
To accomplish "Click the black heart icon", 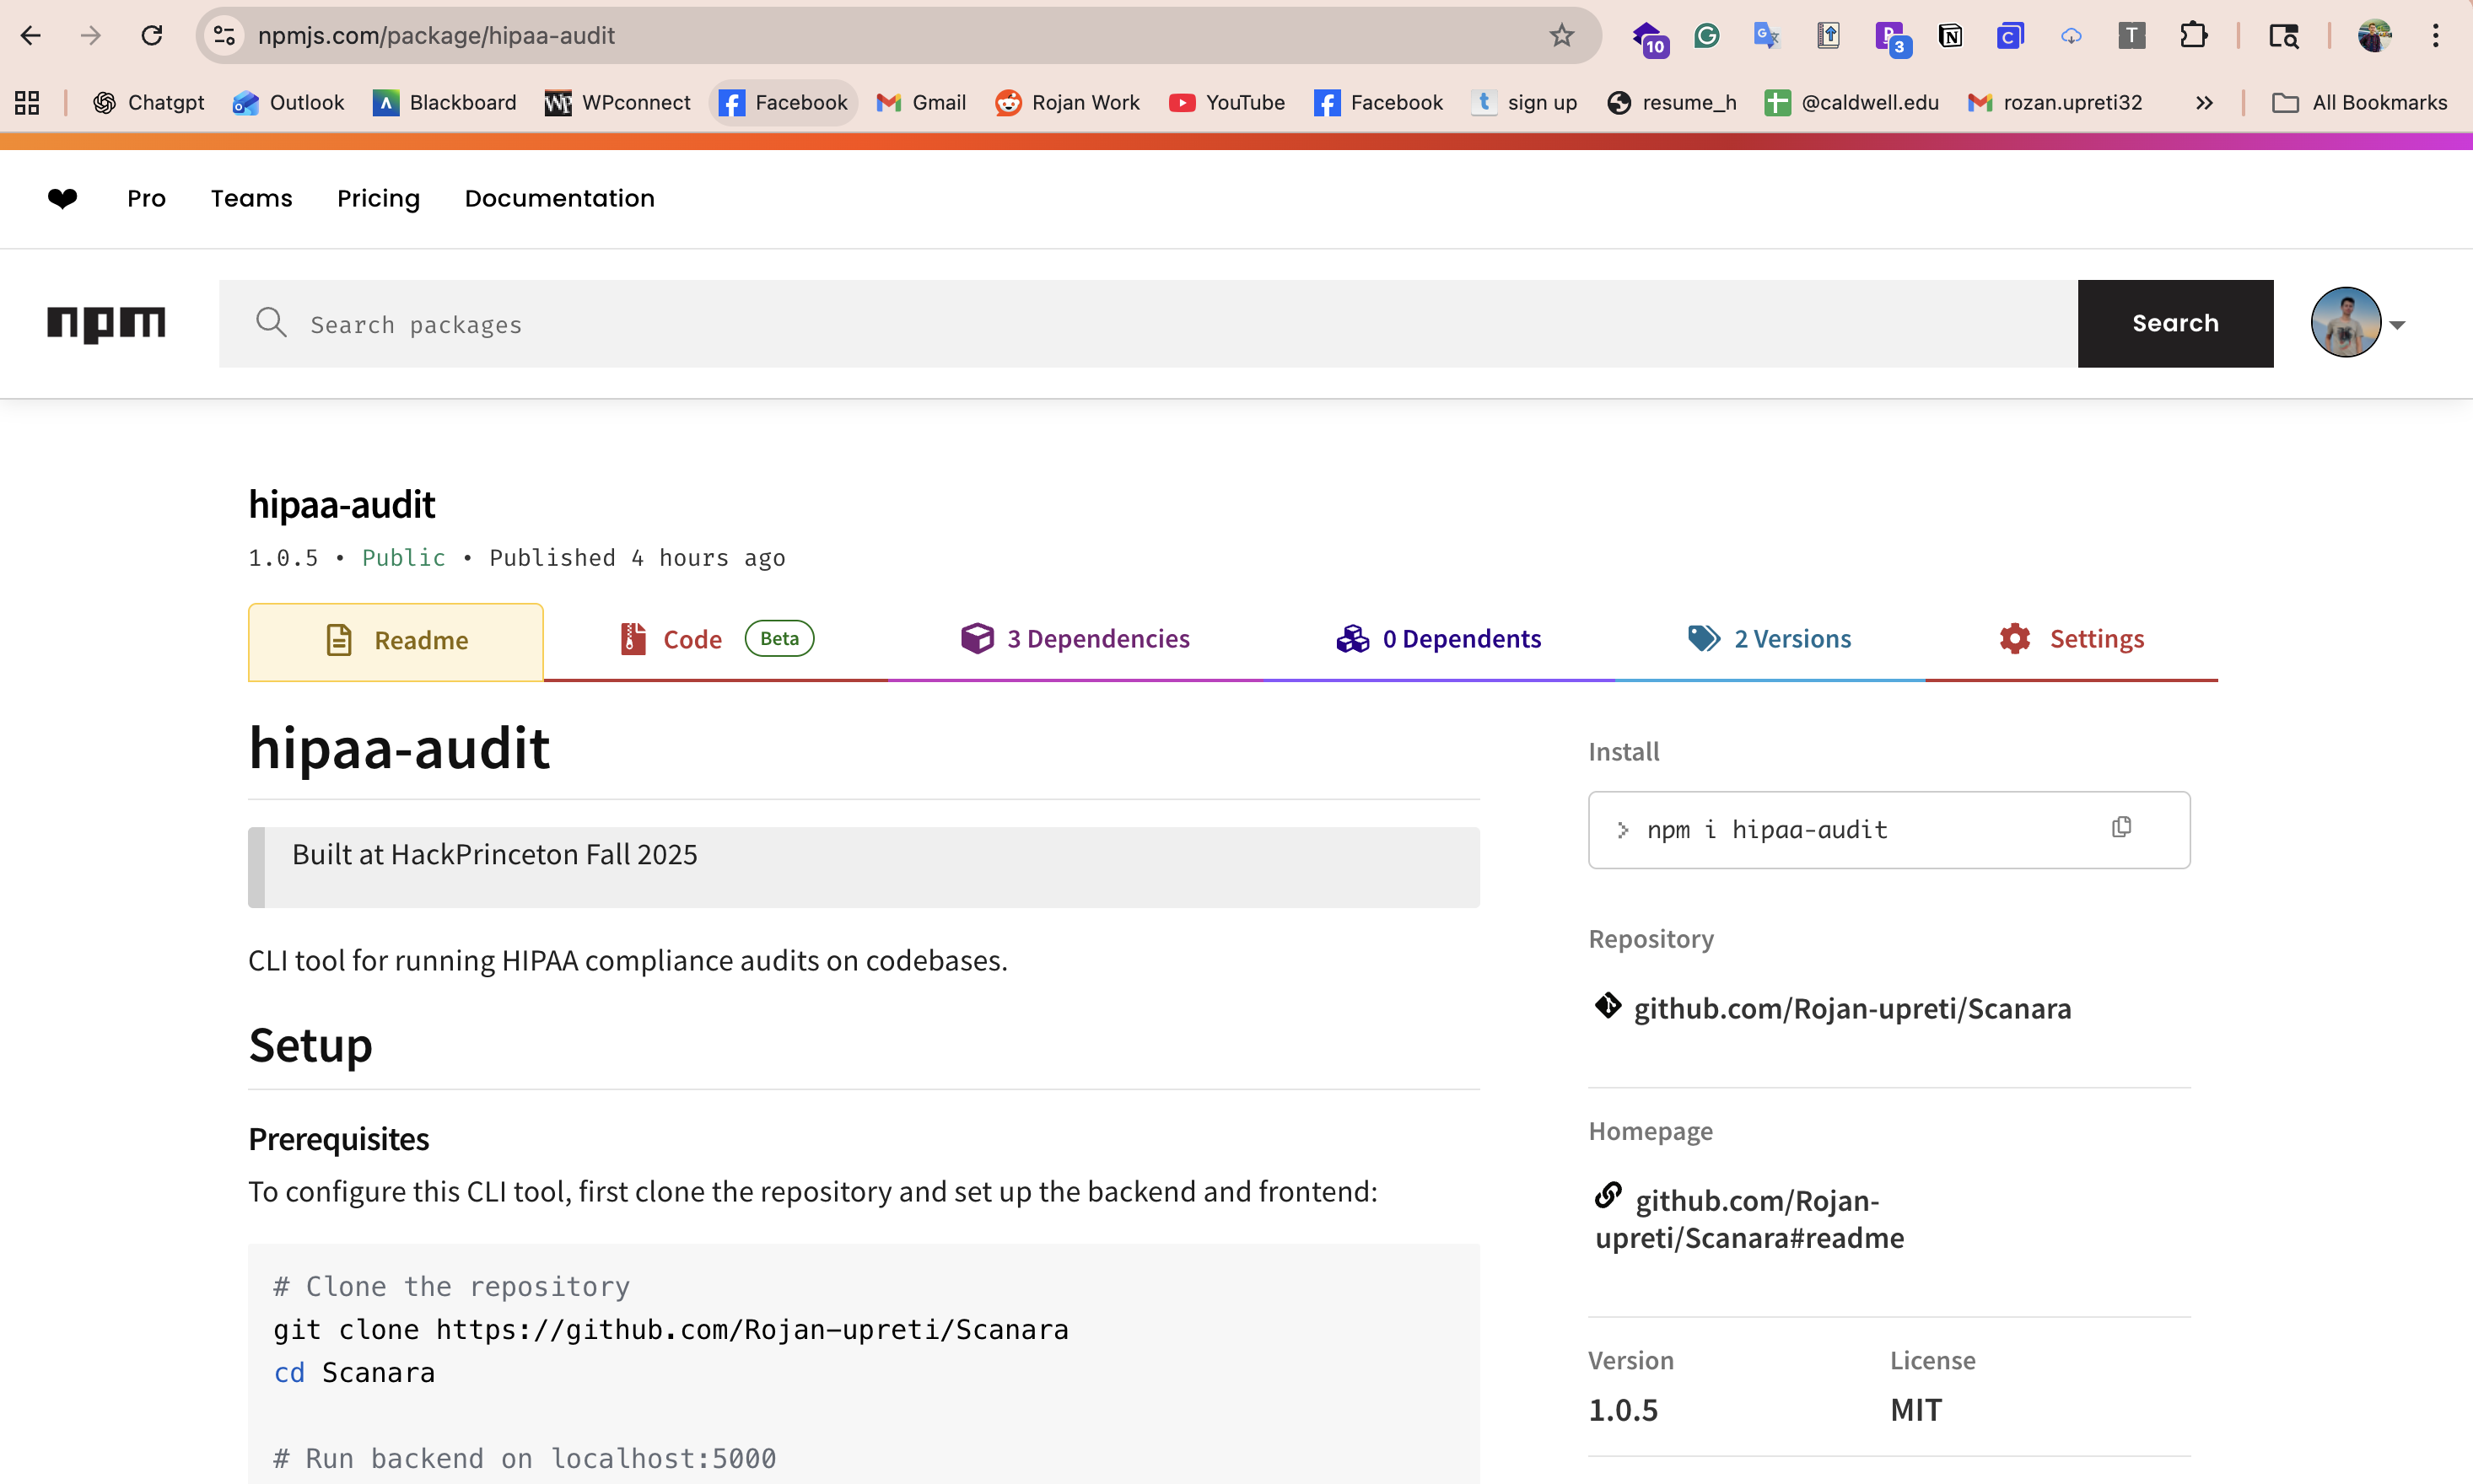I will (62, 198).
